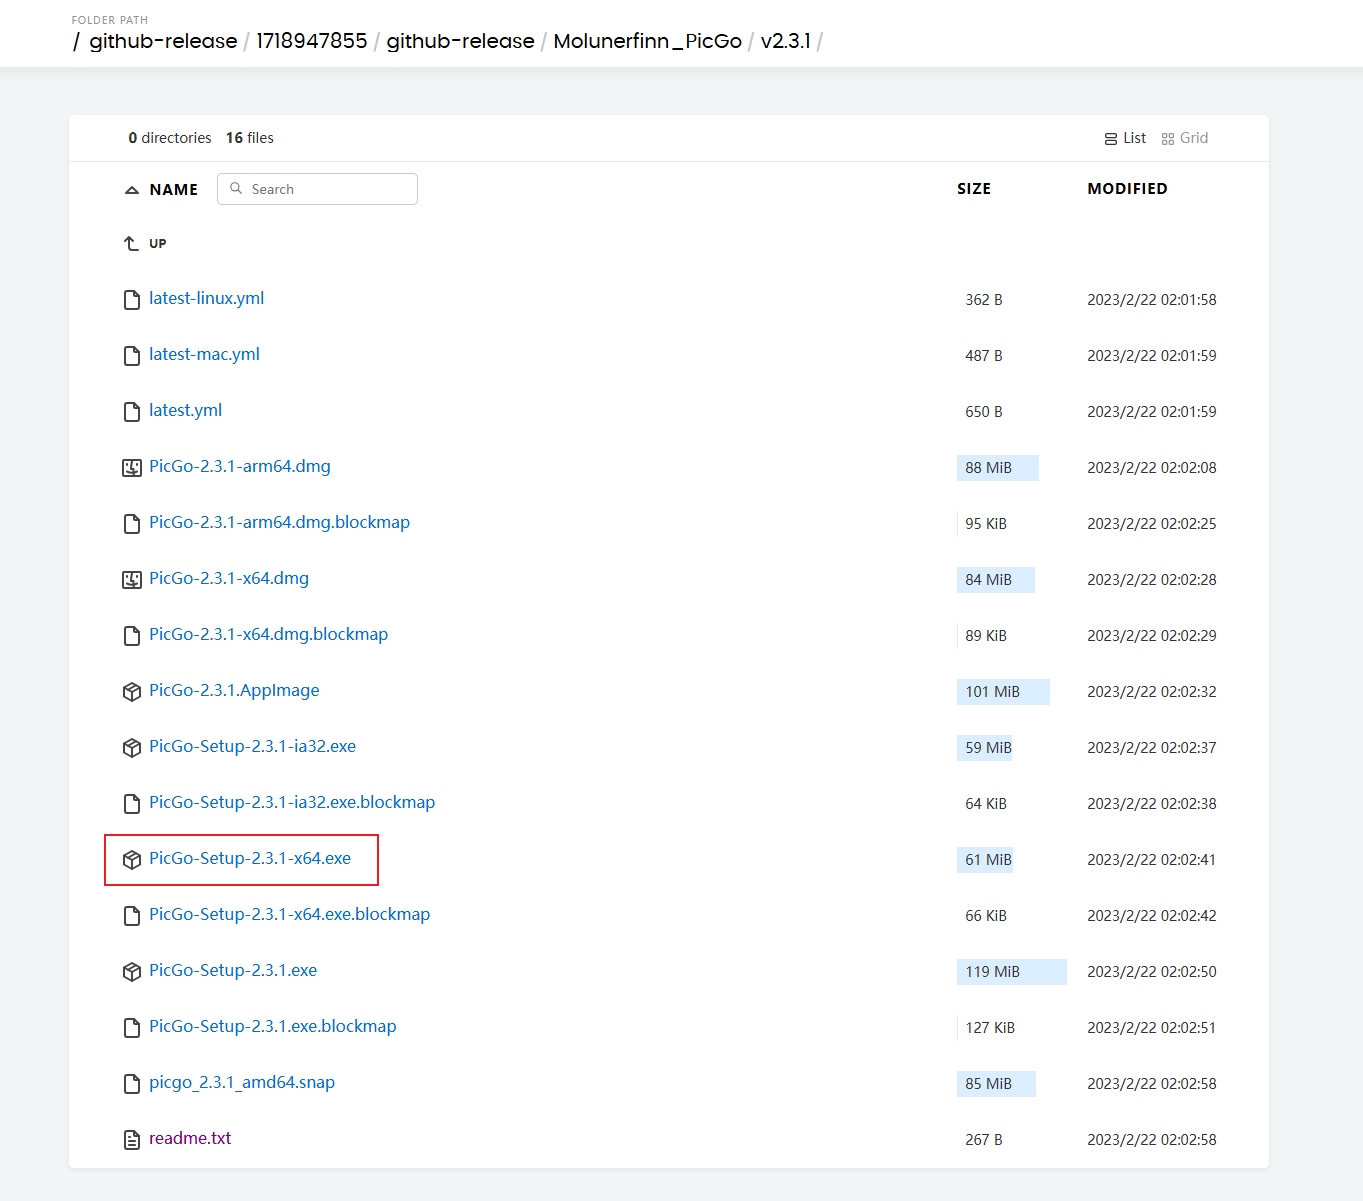The height and width of the screenshot is (1201, 1363).
Task: Click the package icon for PicGo-2.3.1.AppImage
Action: [131, 691]
